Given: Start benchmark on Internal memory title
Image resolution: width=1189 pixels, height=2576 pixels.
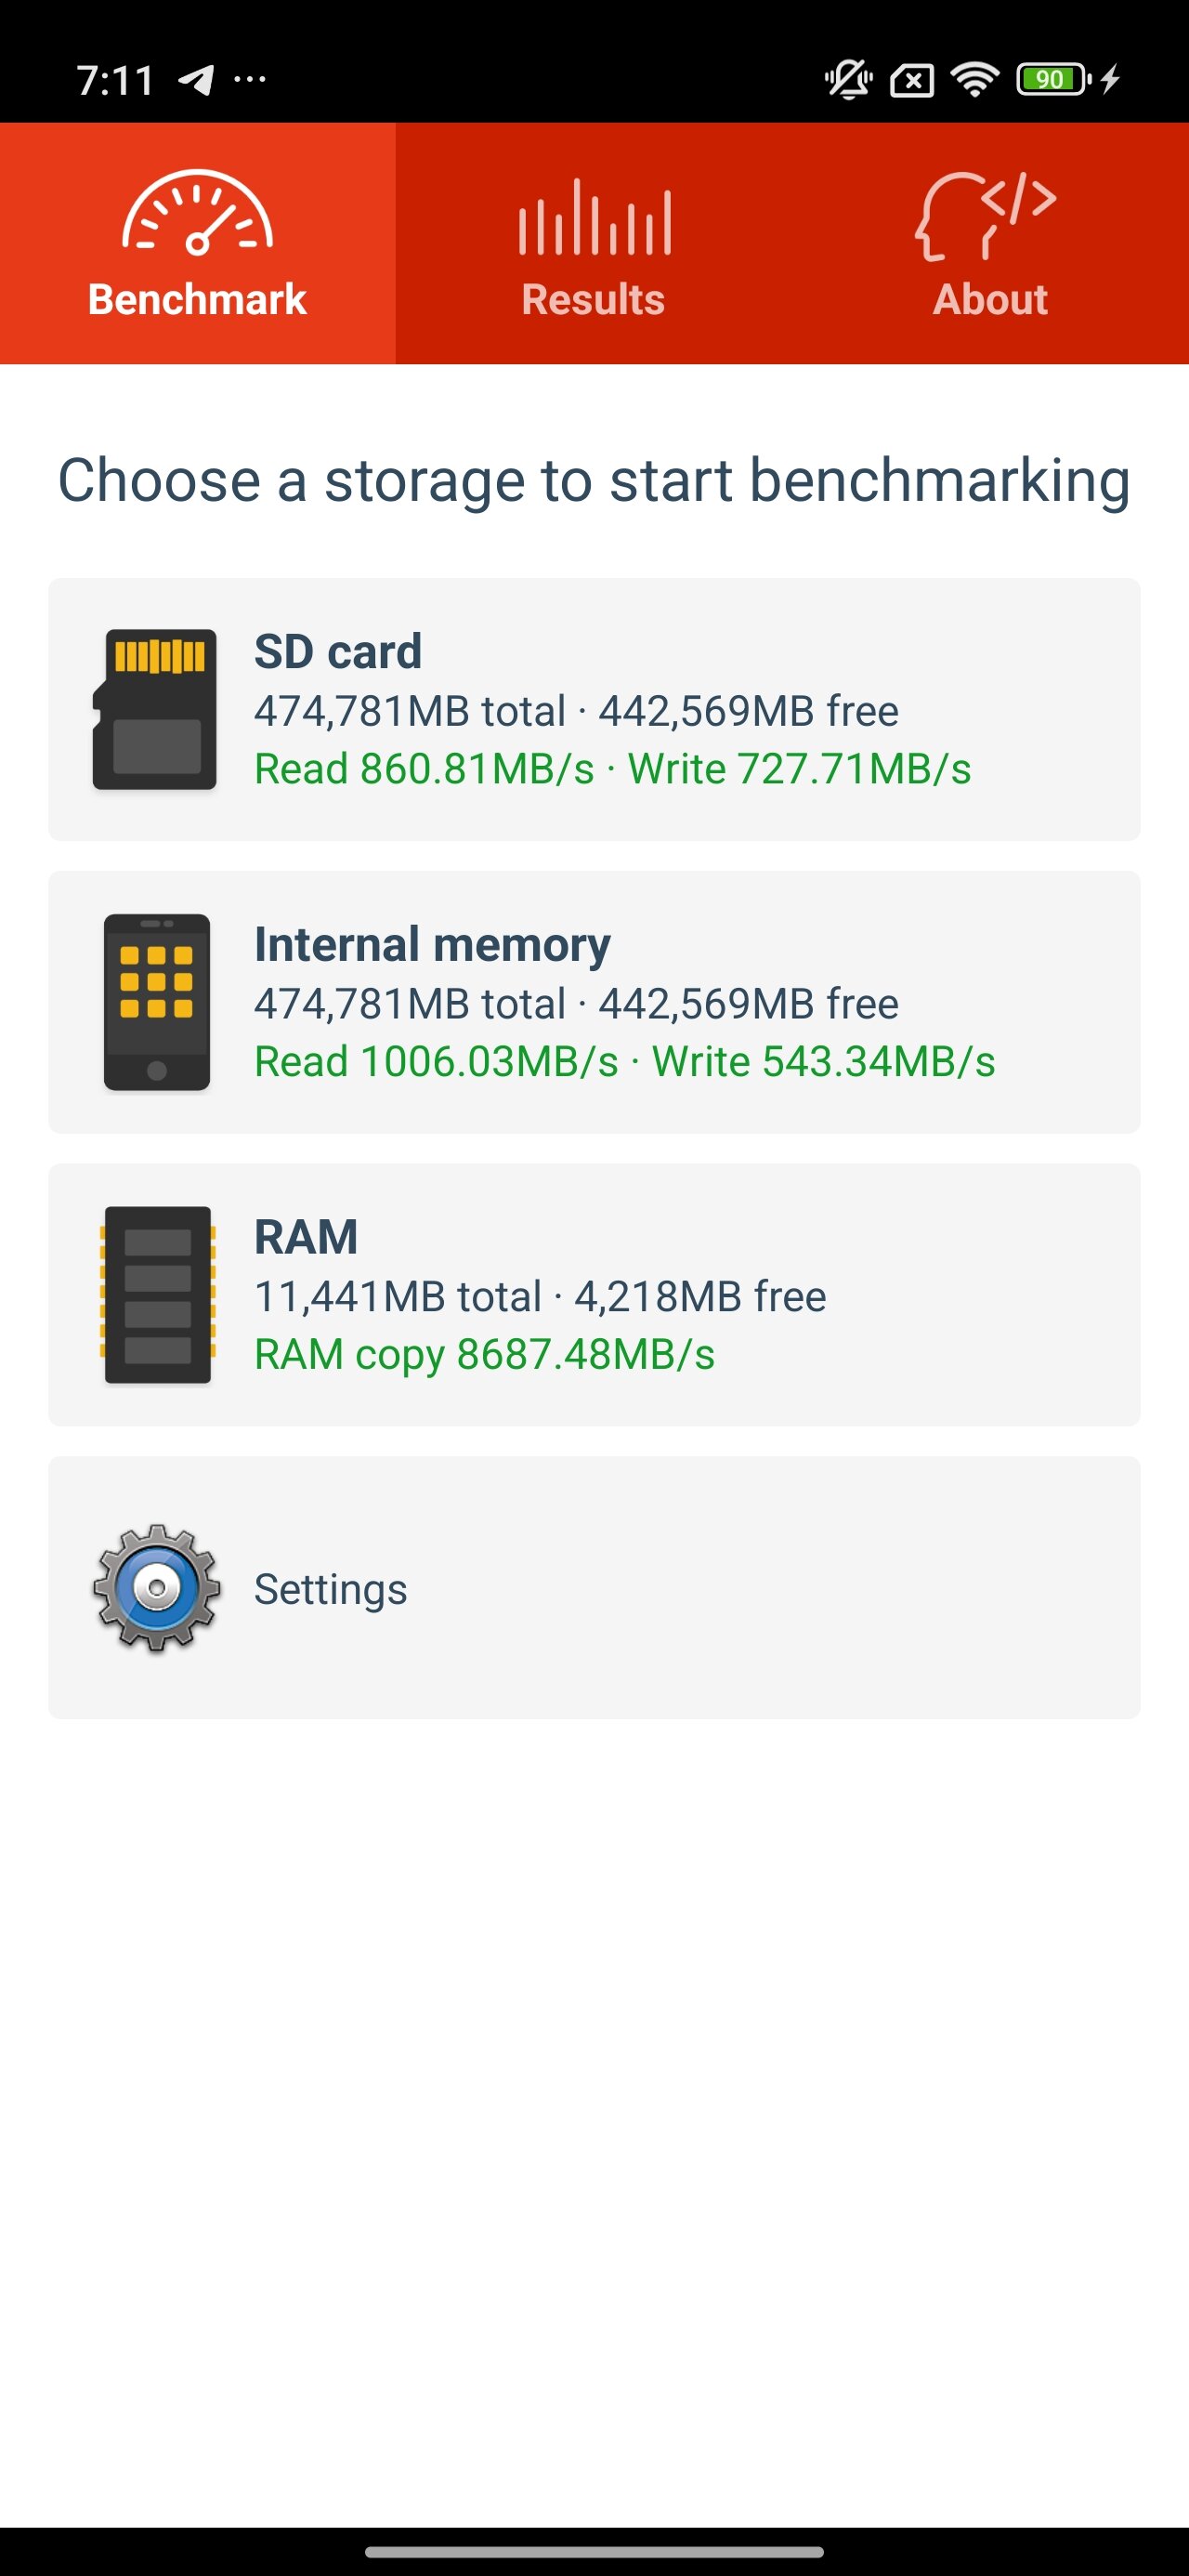Looking at the screenshot, I should pos(432,945).
